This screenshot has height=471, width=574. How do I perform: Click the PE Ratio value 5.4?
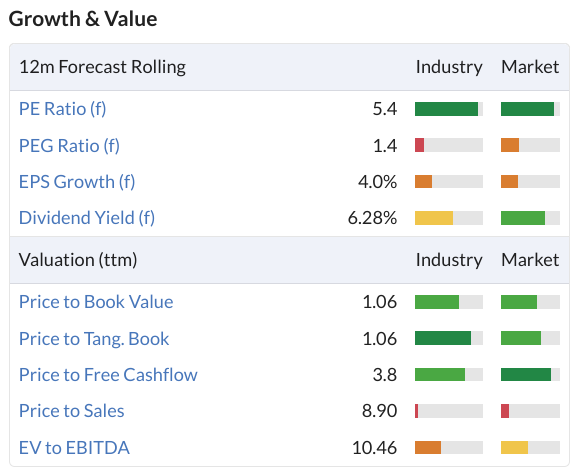click(385, 109)
